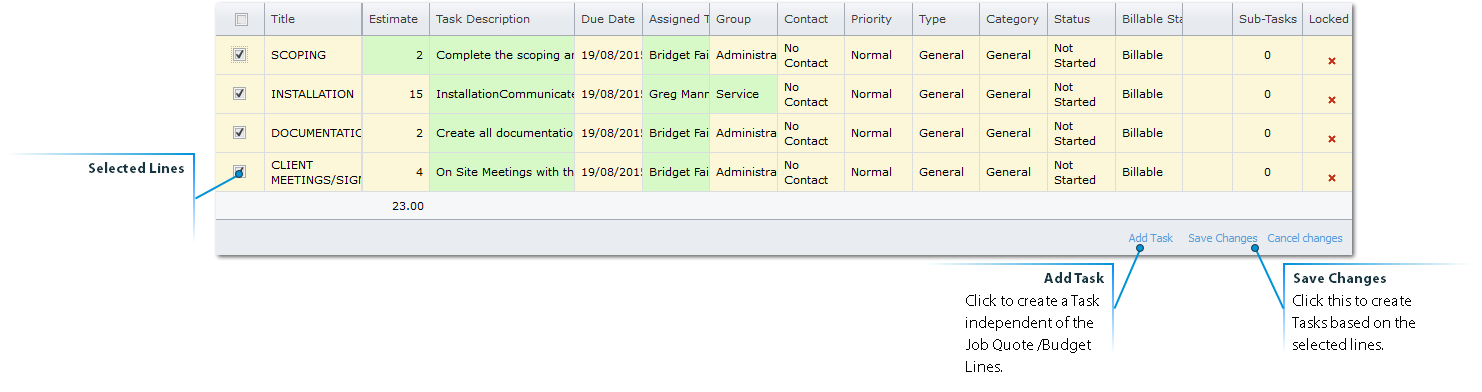This screenshot has height=392, width=1482.
Task: Click the red X Locked icon for SCOPING
Action: pos(1331,61)
